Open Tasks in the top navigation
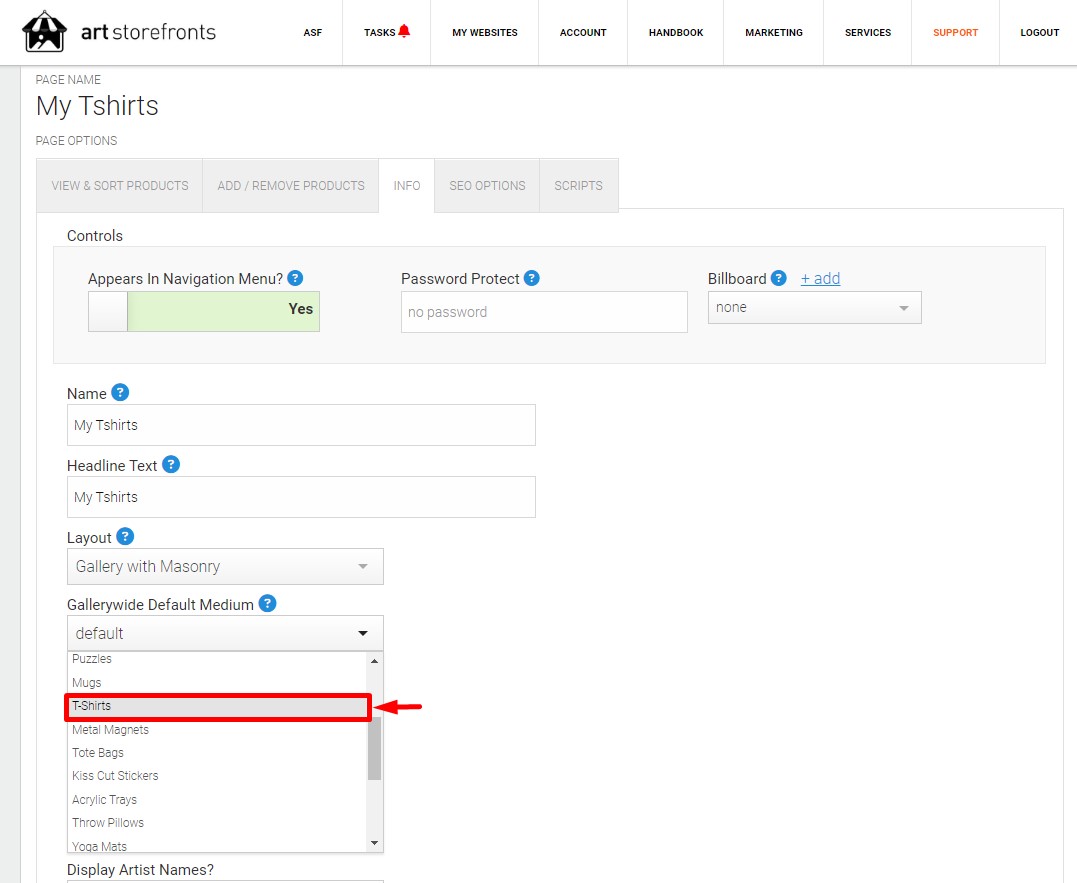 tap(379, 32)
